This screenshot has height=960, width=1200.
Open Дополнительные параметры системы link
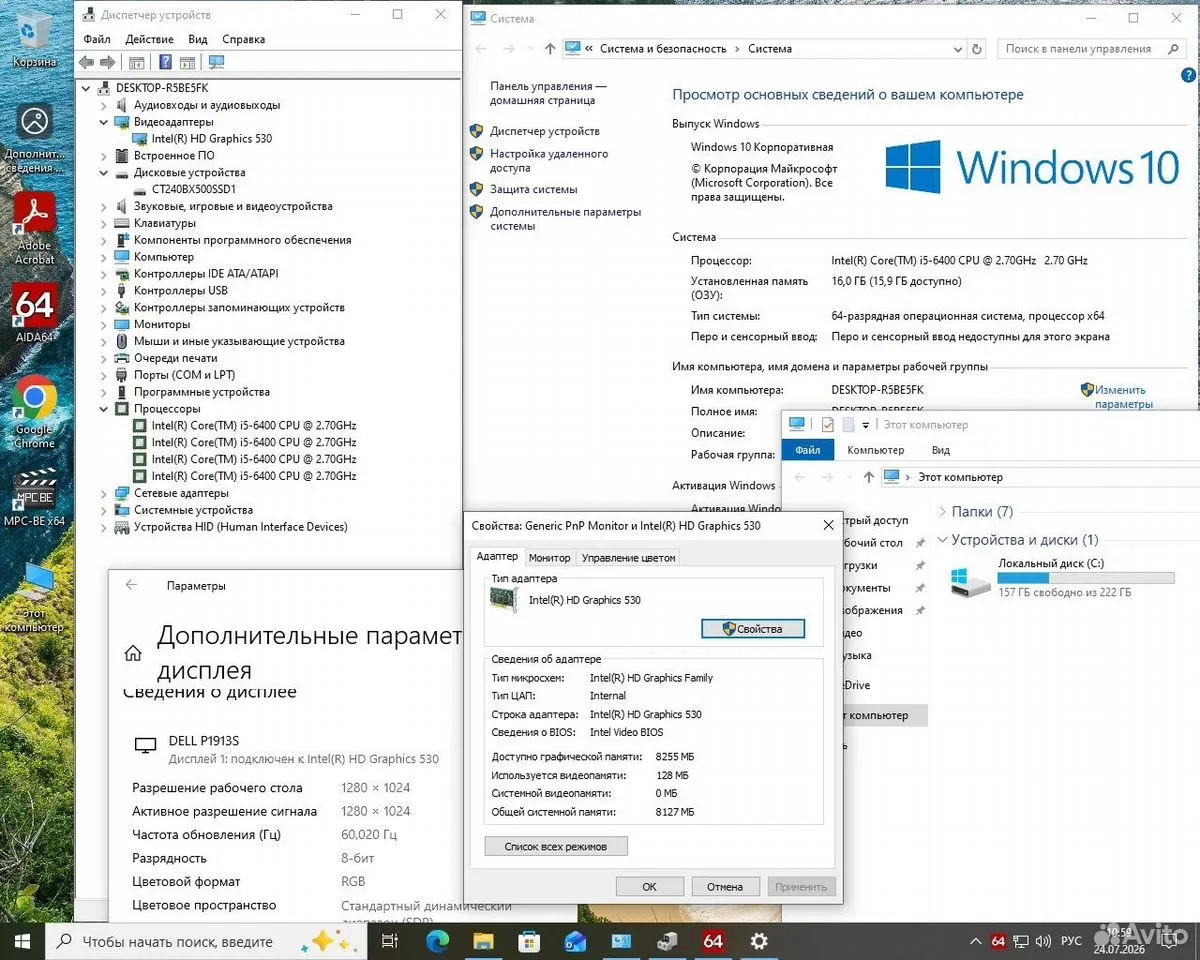[x=565, y=219]
